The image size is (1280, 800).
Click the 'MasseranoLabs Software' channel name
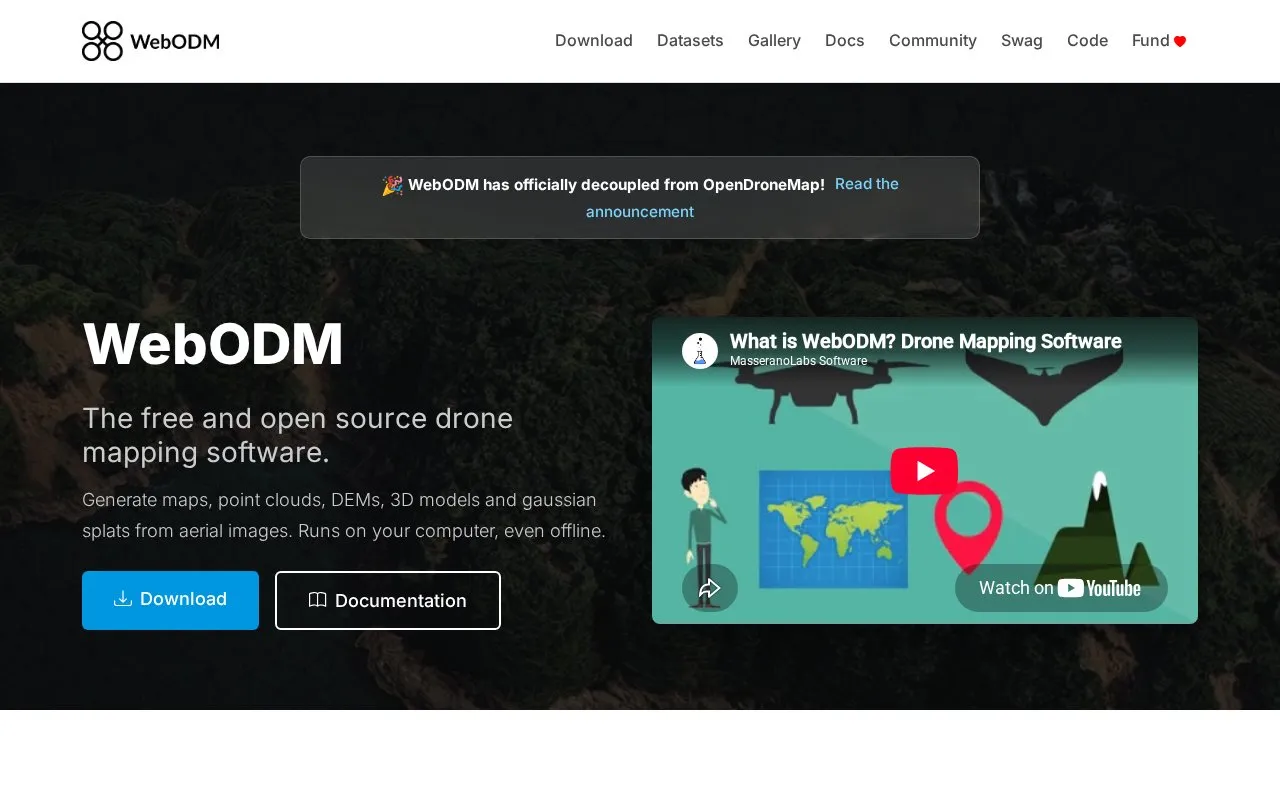[798, 361]
